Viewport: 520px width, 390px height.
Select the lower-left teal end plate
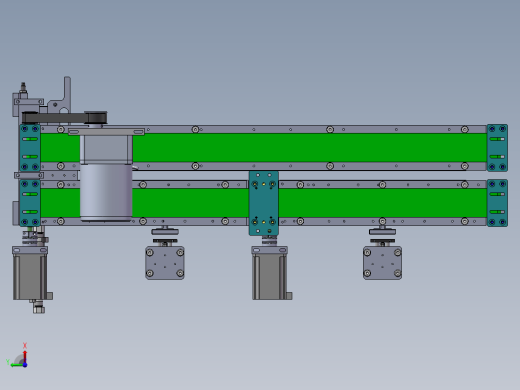30,203
